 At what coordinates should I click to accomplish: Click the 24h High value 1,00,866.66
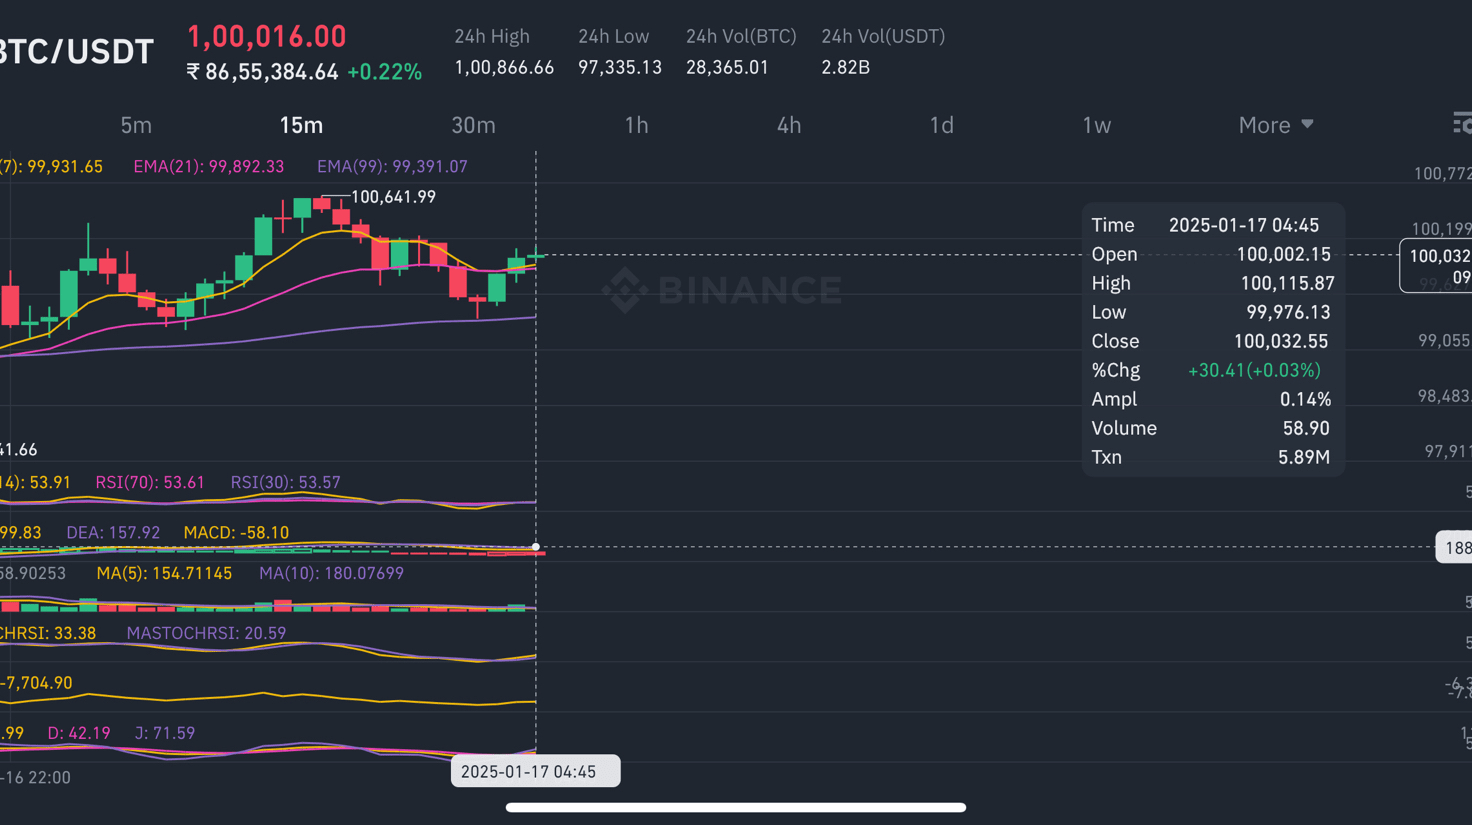tap(504, 67)
